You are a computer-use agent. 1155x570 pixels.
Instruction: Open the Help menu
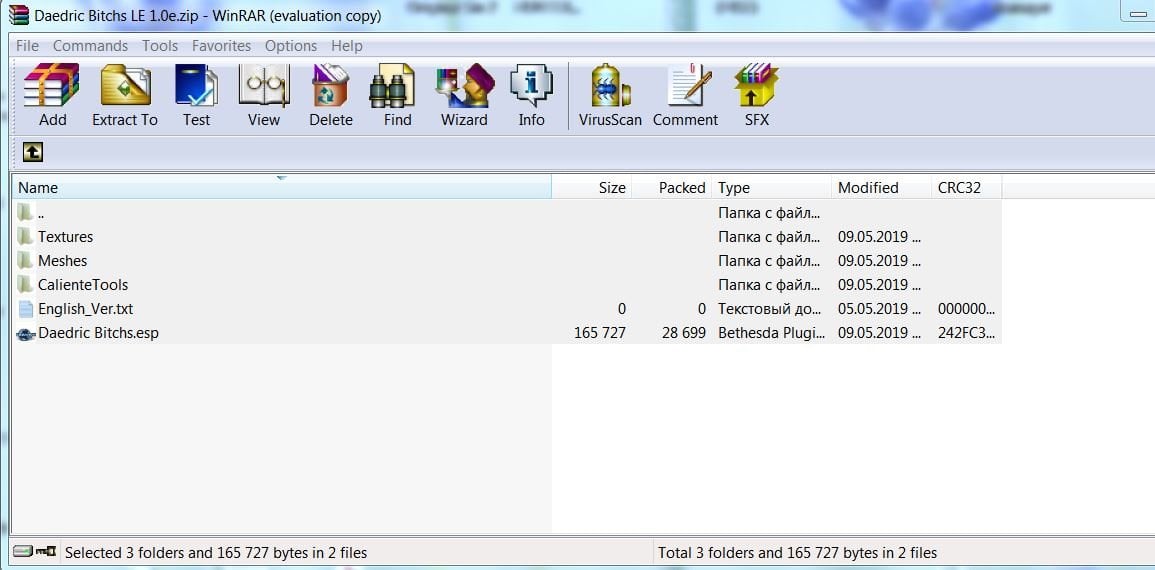coord(346,46)
